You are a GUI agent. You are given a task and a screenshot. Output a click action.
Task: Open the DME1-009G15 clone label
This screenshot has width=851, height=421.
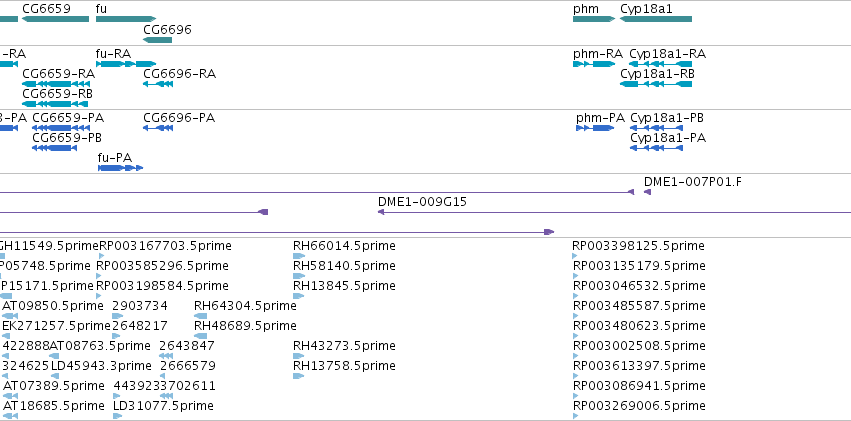click(x=422, y=202)
